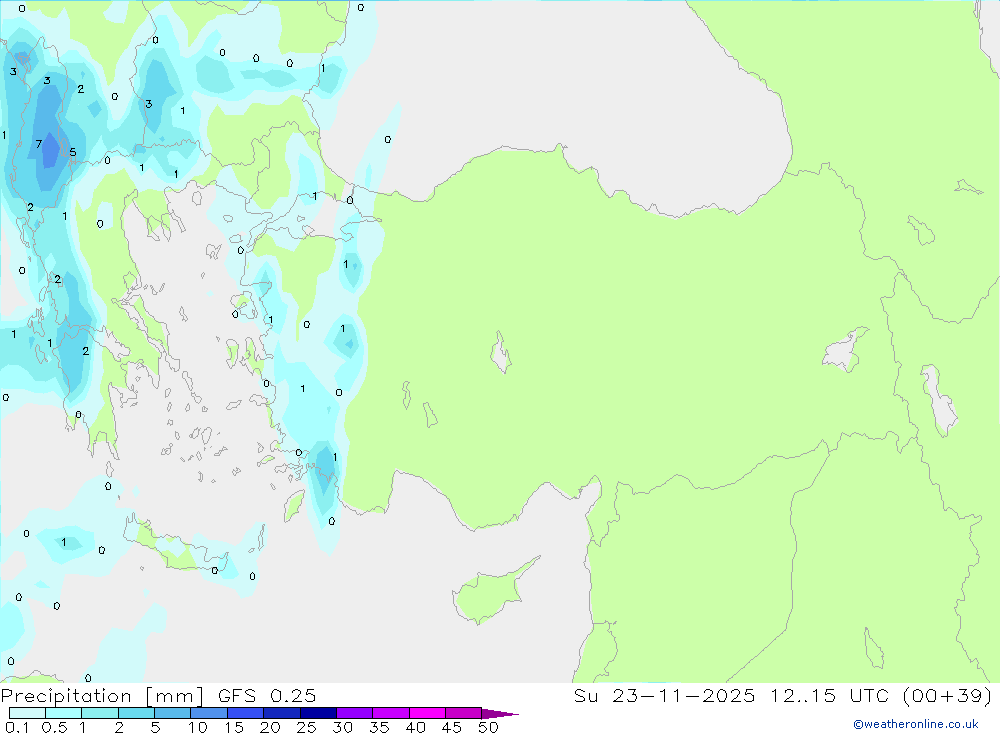
Task: Pick the 5–10 mm legend color swatch
Action: pos(173,713)
